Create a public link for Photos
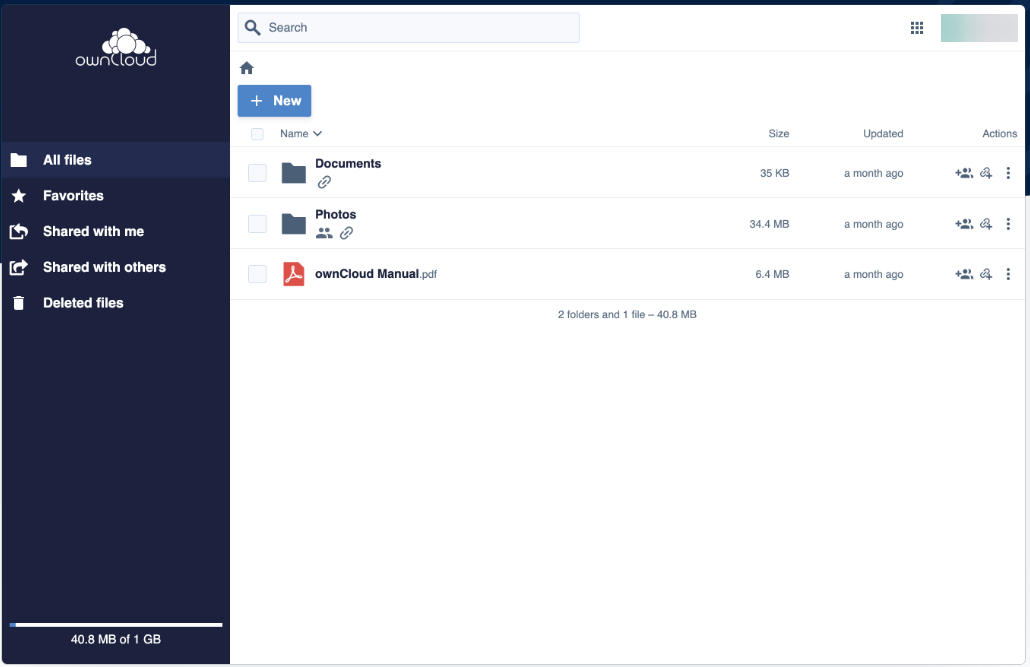The height and width of the screenshot is (667, 1030). coord(986,223)
